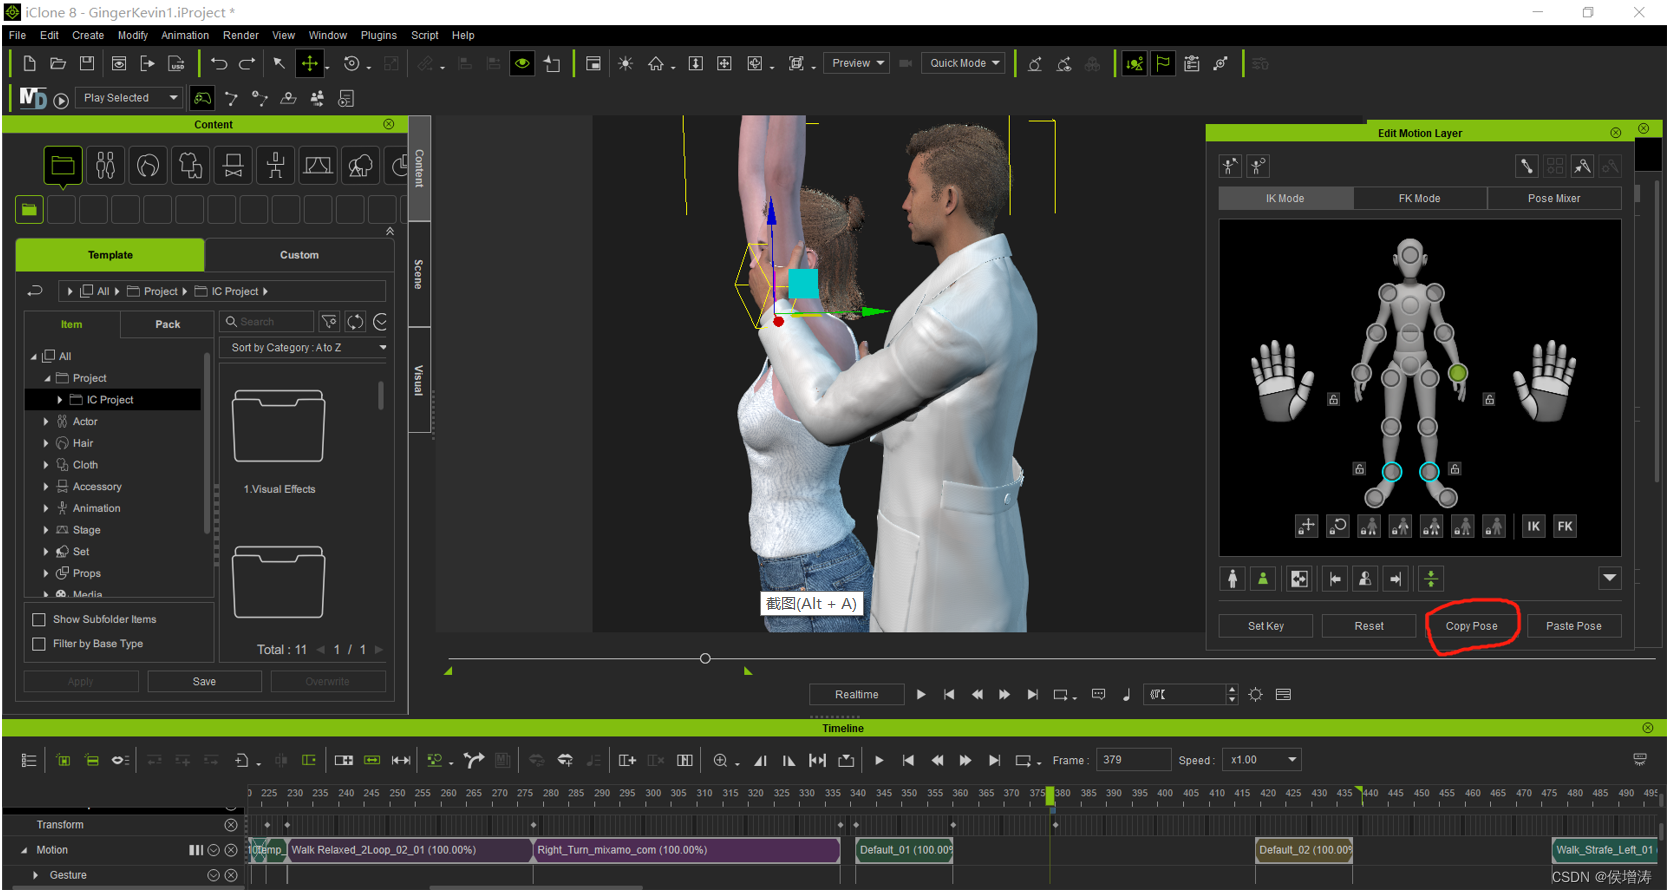Select the Move object tool
Viewport: 1668px width, 894px height.
[x=310, y=64]
